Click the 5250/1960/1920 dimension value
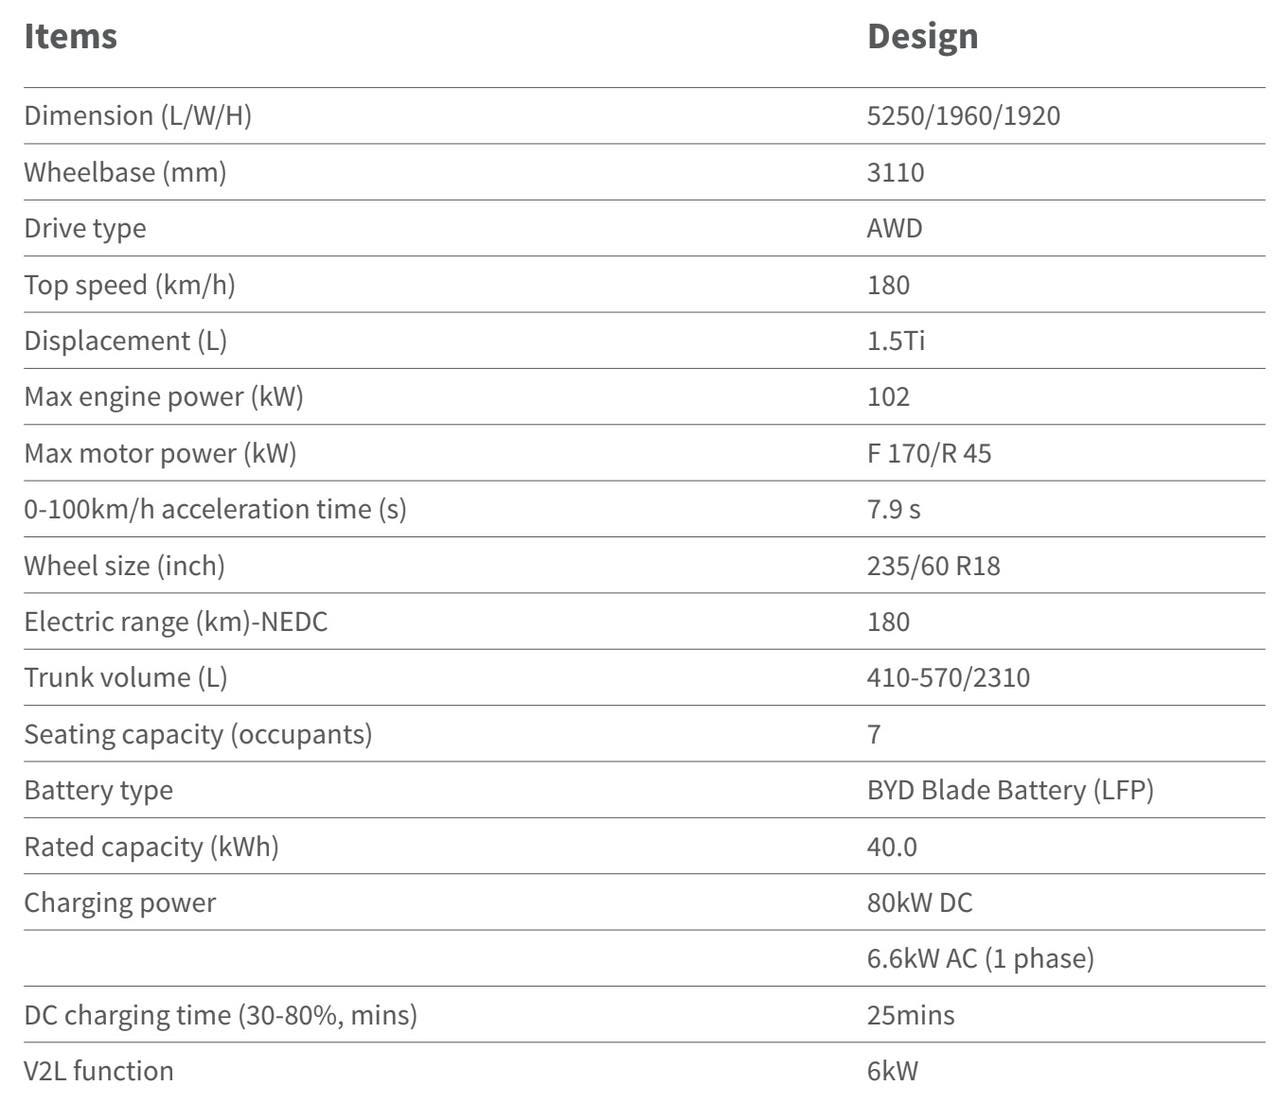This screenshot has width=1280, height=1103. click(963, 116)
